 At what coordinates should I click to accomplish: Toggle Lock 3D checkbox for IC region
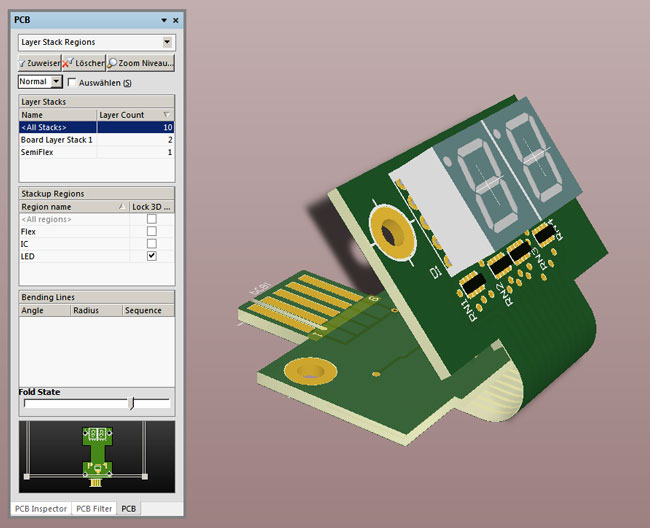pos(152,244)
